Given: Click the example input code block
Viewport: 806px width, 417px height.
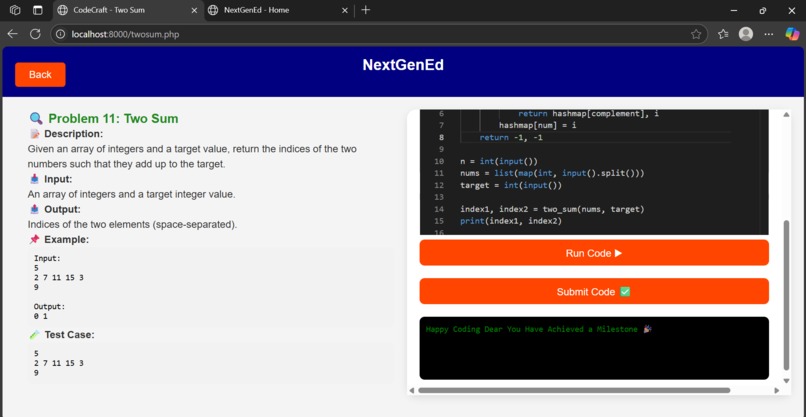Looking at the screenshot, I should coord(211,287).
